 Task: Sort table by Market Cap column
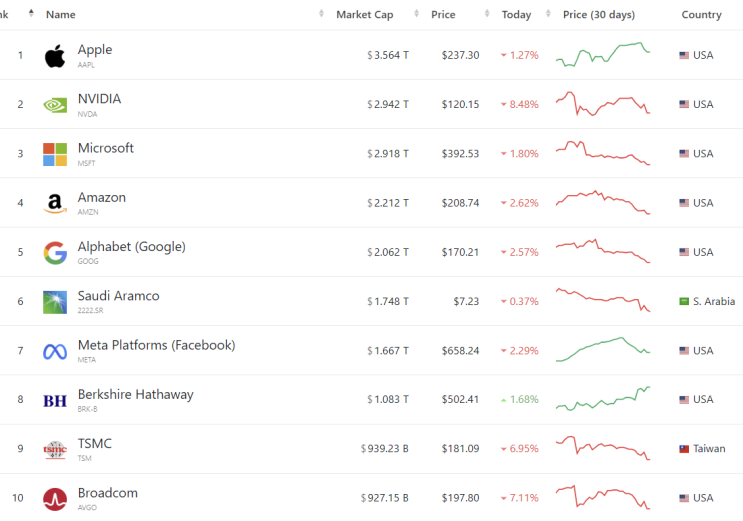365,15
